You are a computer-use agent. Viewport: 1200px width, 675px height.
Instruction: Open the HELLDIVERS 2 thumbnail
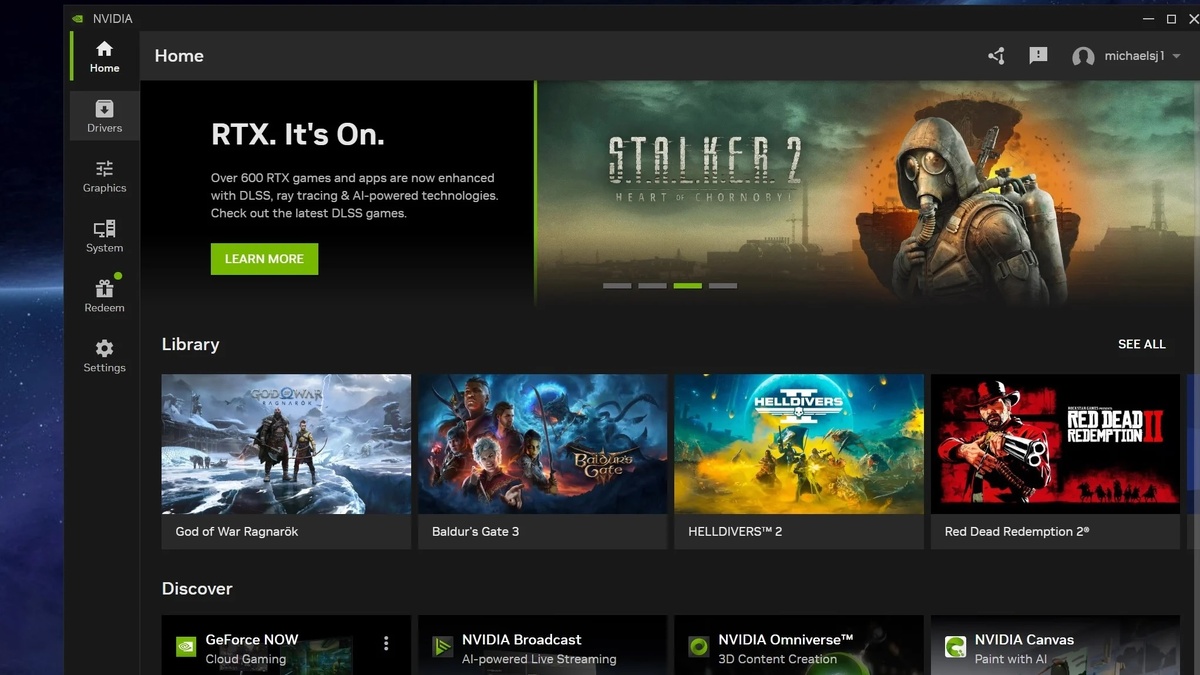click(x=799, y=444)
